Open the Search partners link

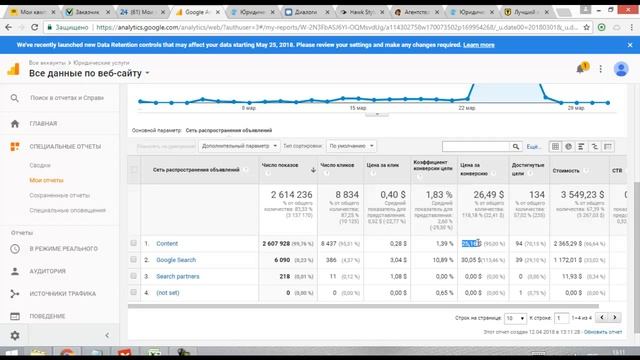(178, 276)
